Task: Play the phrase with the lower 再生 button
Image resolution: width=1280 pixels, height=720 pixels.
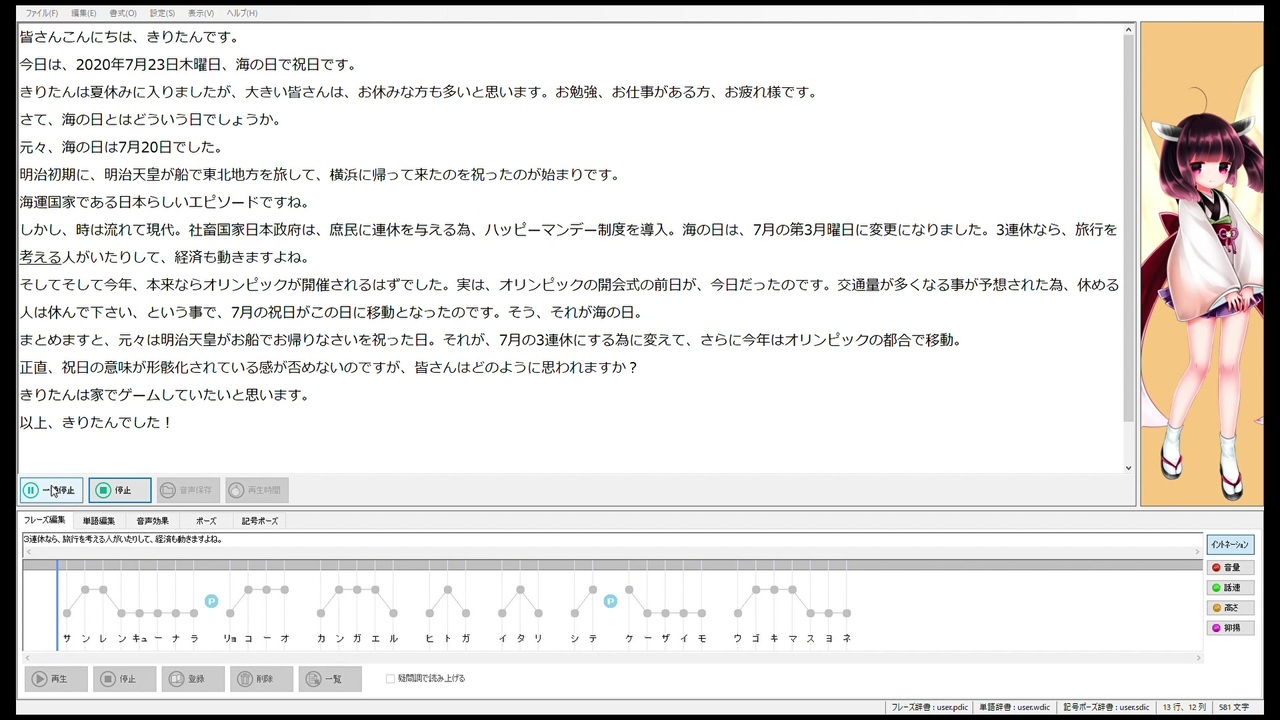Action: click(x=56, y=679)
